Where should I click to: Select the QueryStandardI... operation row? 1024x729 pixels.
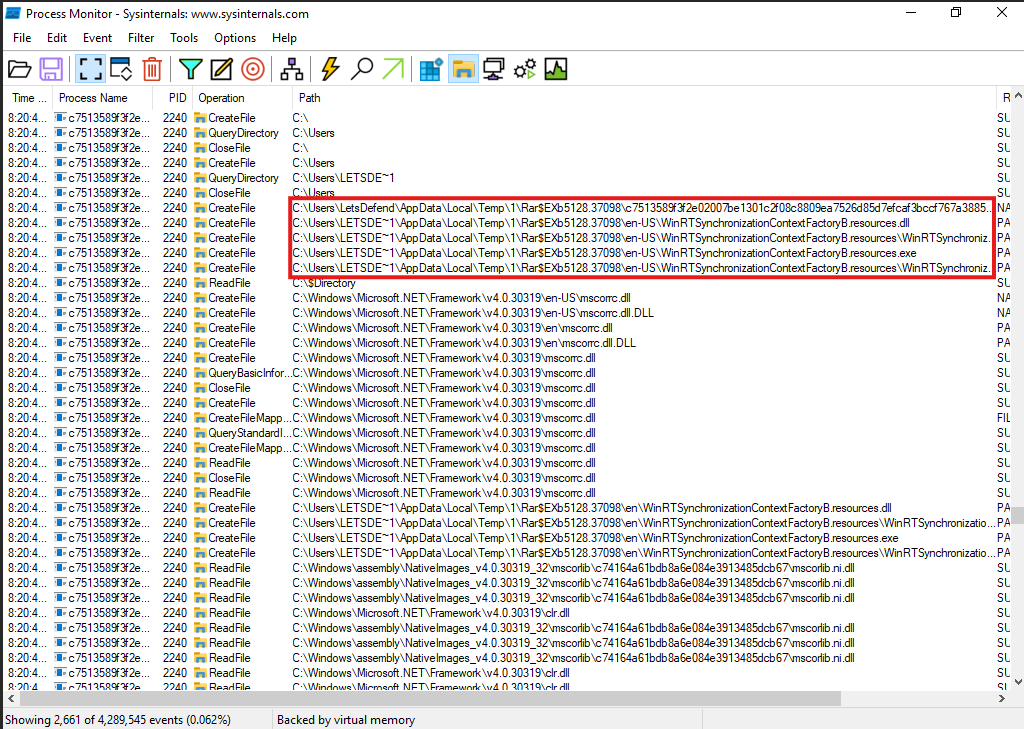pyautogui.click(x=507, y=433)
